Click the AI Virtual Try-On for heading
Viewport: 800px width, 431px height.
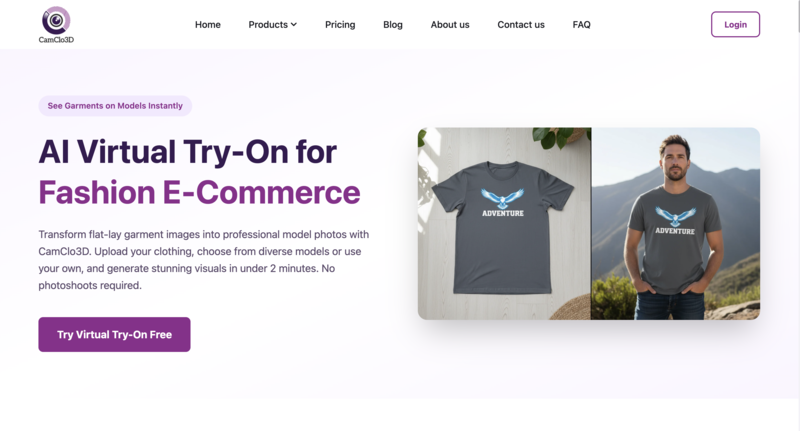pyautogui.click(x=188, y=151)
